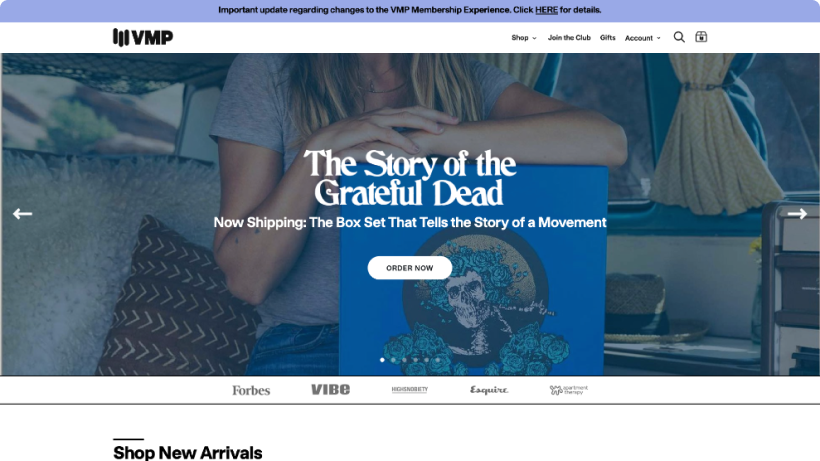The height and width of the screenshot is (461, 820).
Task: Follow the HERE link in banner
Action: [546, 10]
